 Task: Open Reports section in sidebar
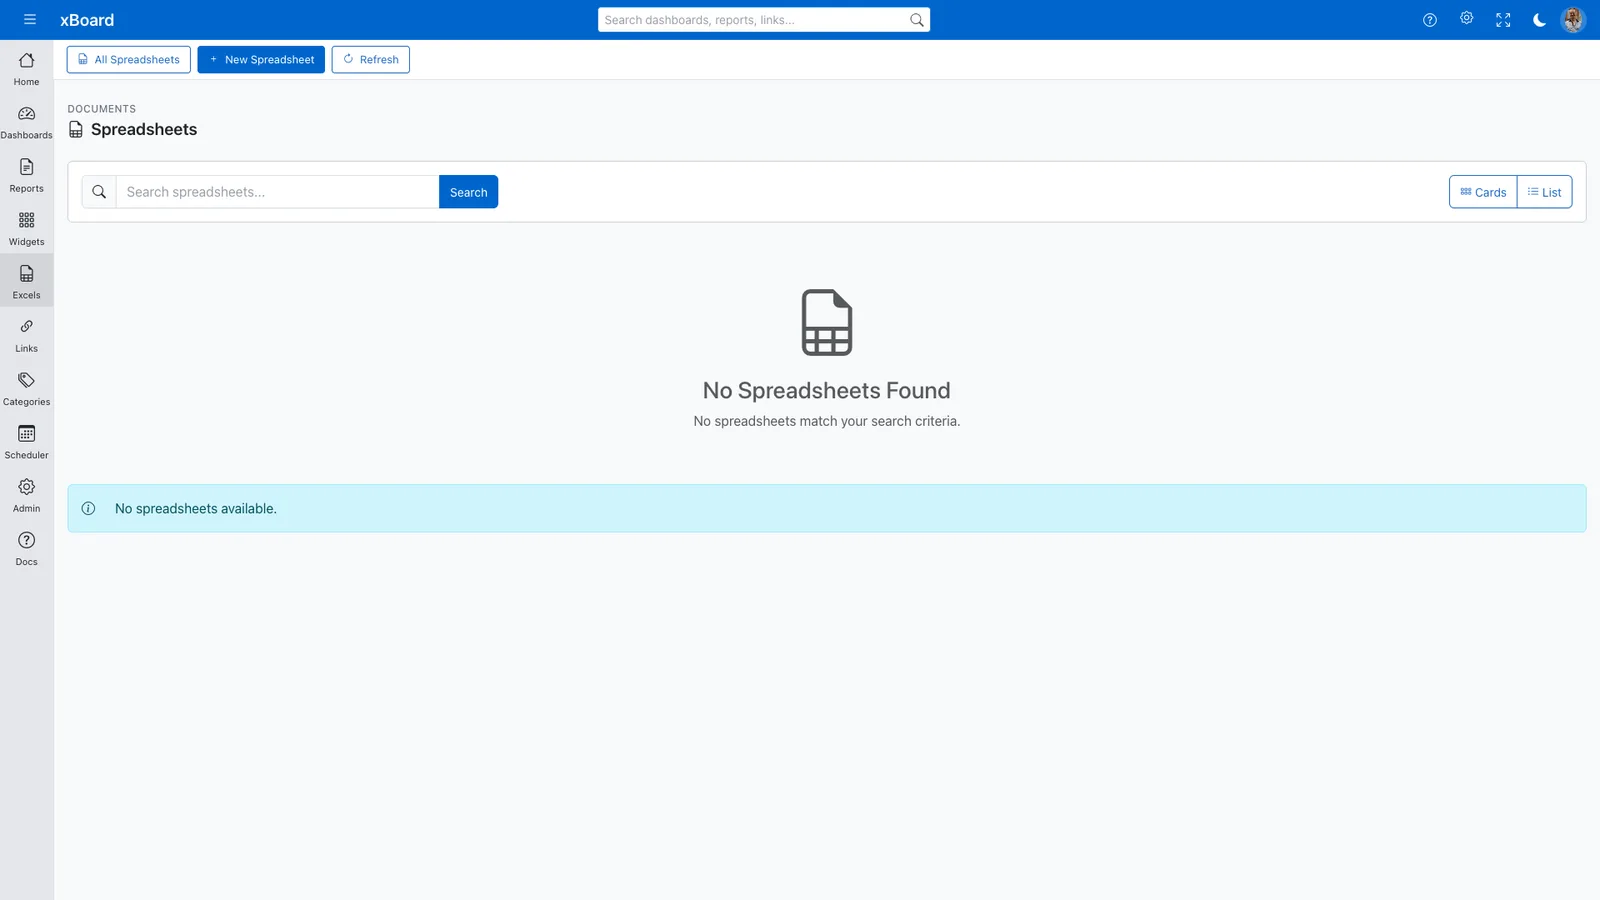pos(27,174)
